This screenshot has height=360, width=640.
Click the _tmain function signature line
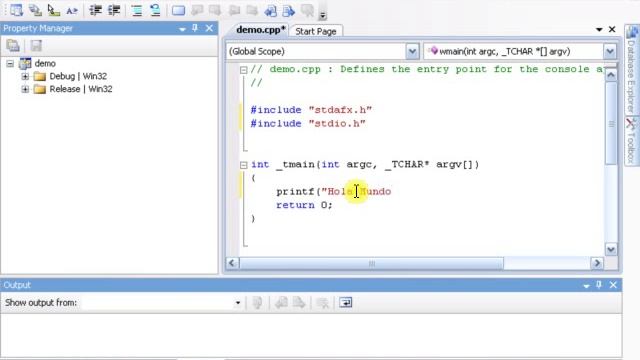coord(365,164)
